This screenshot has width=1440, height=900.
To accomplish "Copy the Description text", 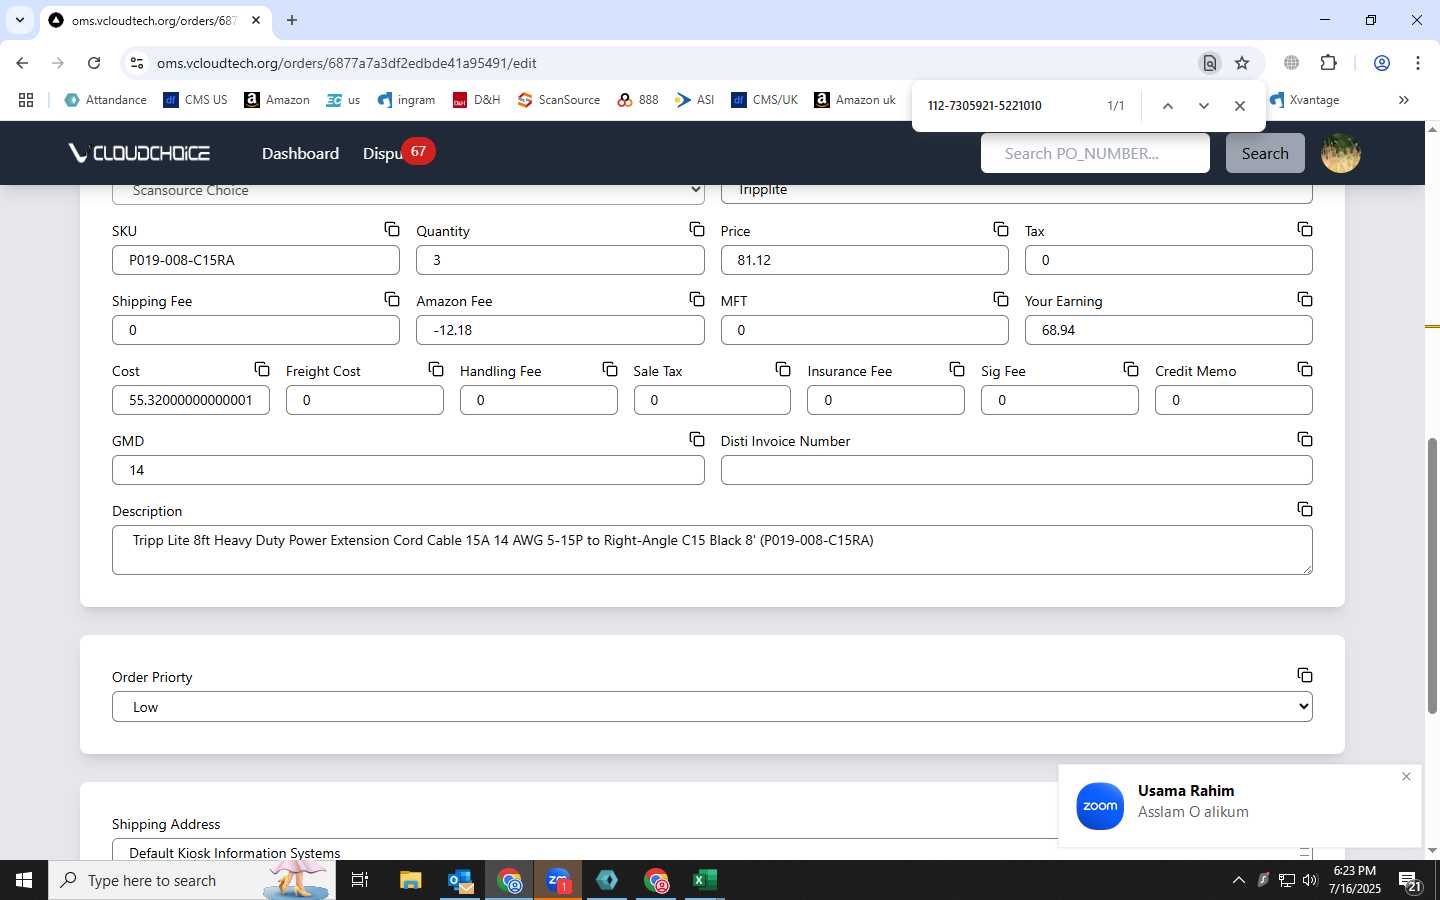I will pos(1305,510).
